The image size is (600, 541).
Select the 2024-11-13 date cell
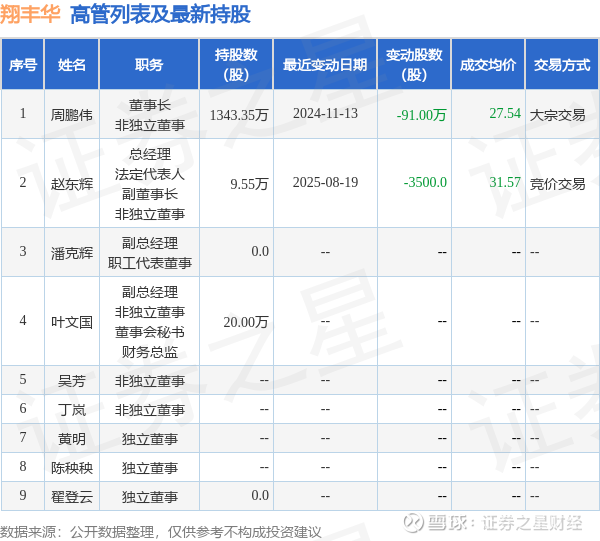tap(325, 113)
